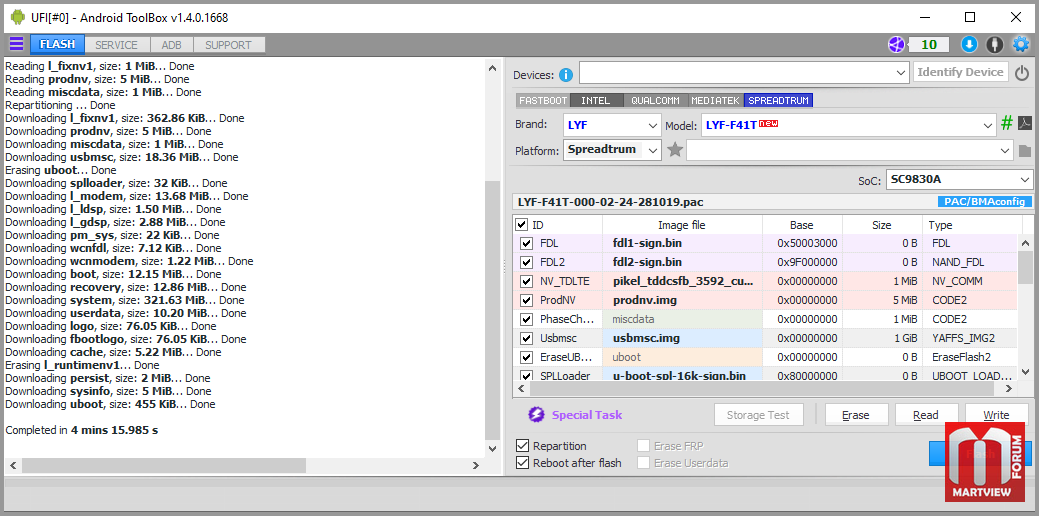
Task: Click the folder browse icon
Action: (x=1025, y=151)
